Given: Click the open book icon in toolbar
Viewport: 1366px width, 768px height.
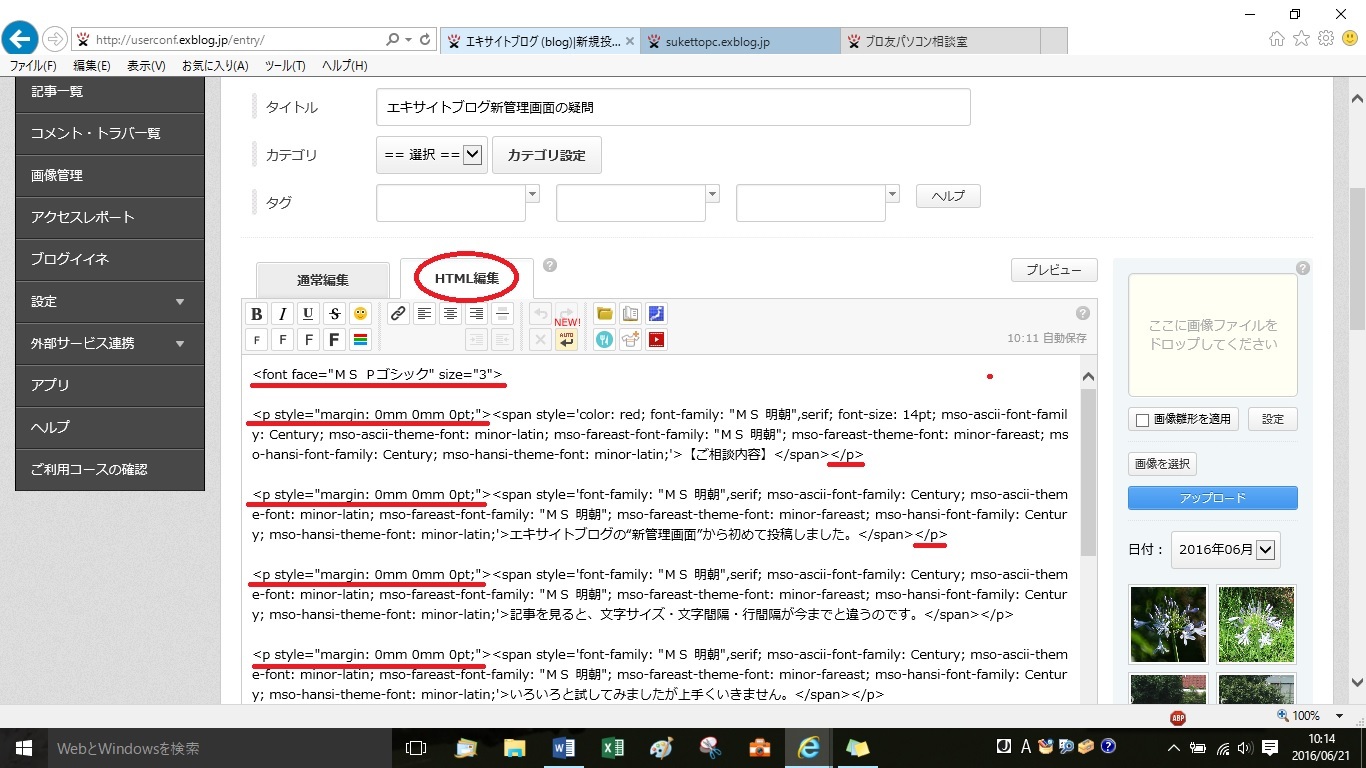Looking at the screenshot, I should point(630,314).
